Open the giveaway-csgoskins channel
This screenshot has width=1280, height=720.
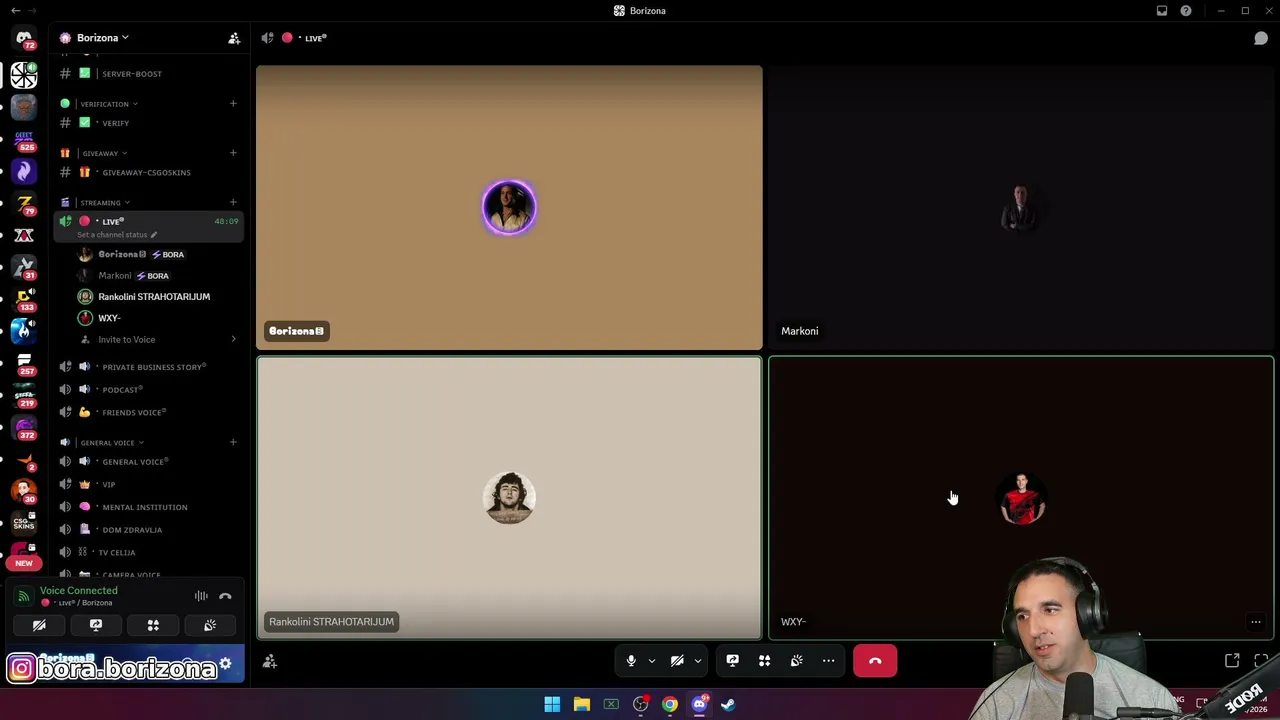point(148,172)
